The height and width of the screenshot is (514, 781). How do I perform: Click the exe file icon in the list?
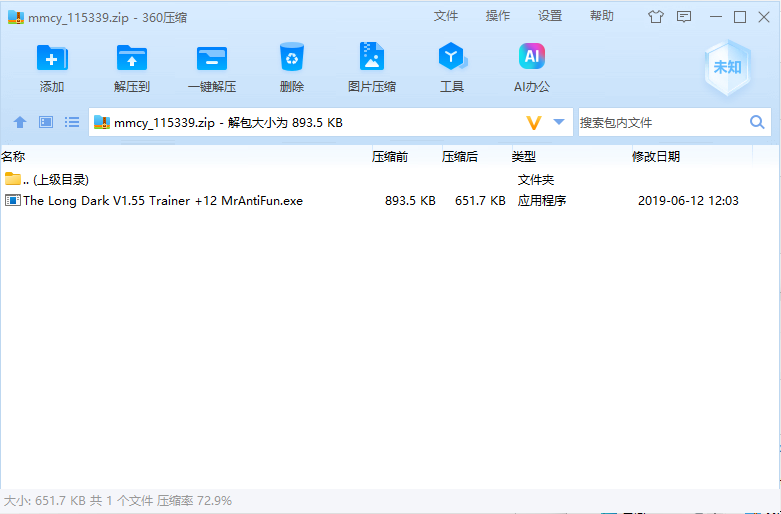[x=12, y=201]
